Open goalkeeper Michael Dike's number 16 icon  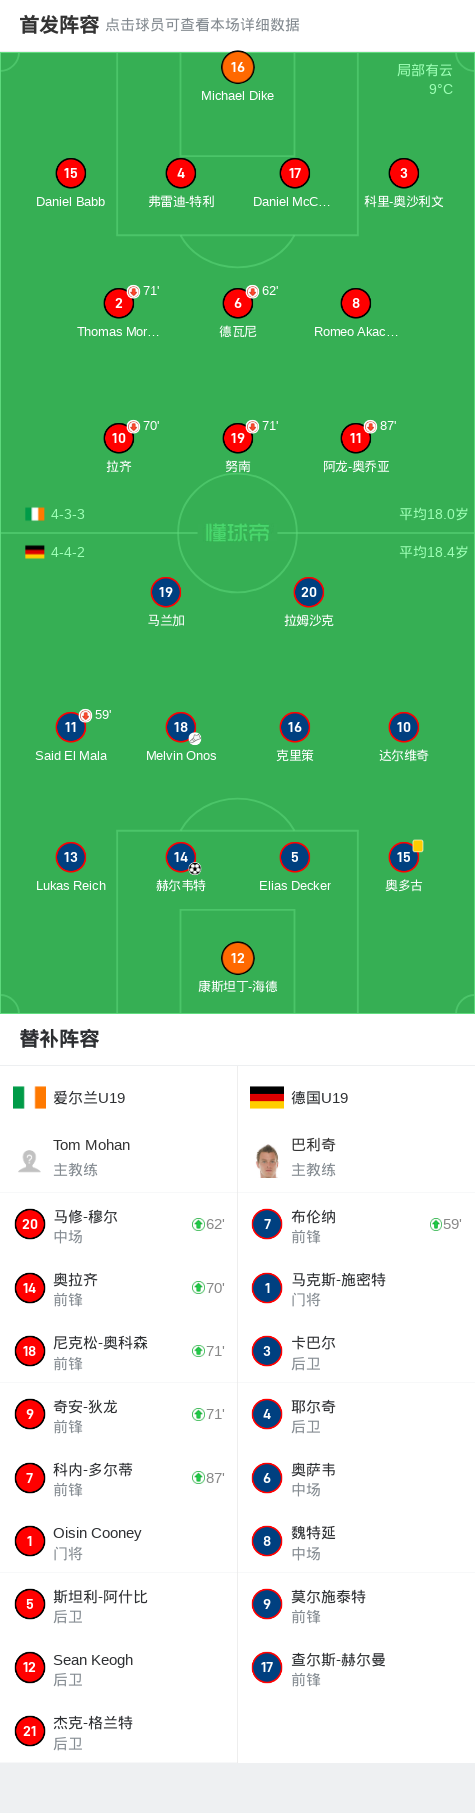click(237, 67)
